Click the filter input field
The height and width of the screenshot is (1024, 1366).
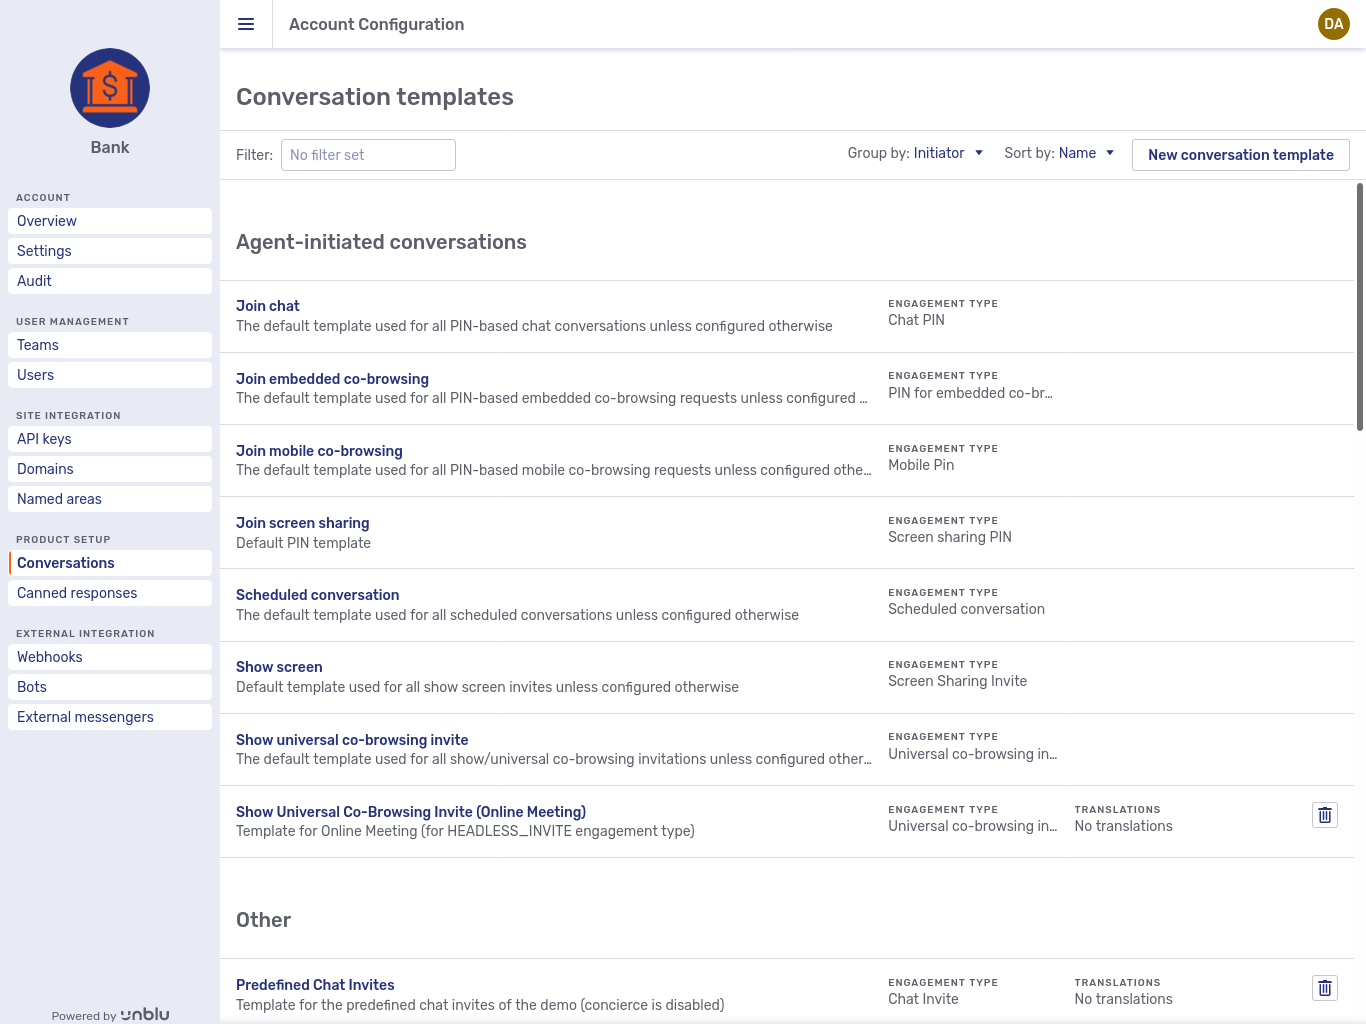tap(368, 155)
